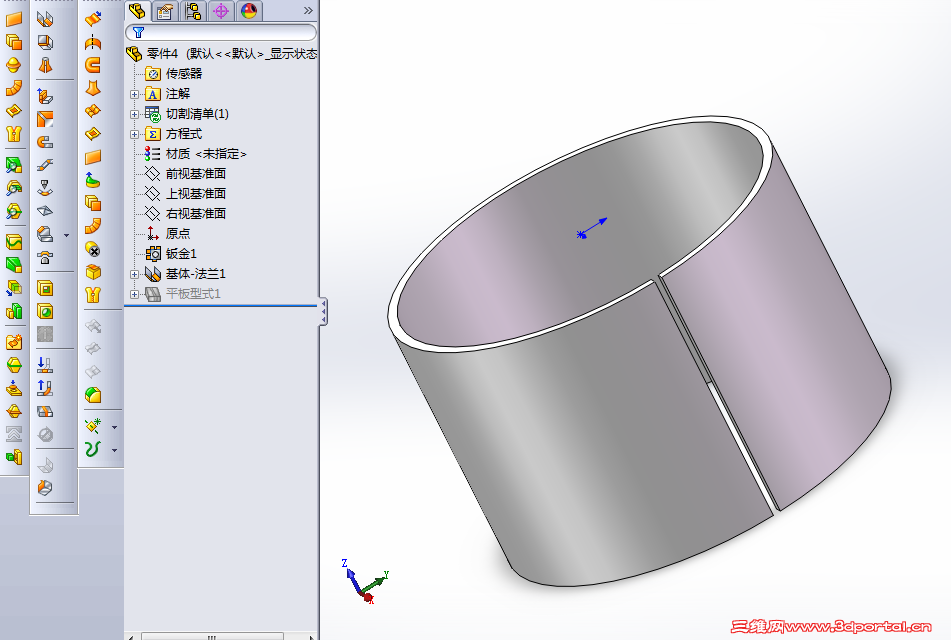This screenshot has height=640, width=951.
Task: Select the Simple Hole tool
Action: (x=45, y=311)
